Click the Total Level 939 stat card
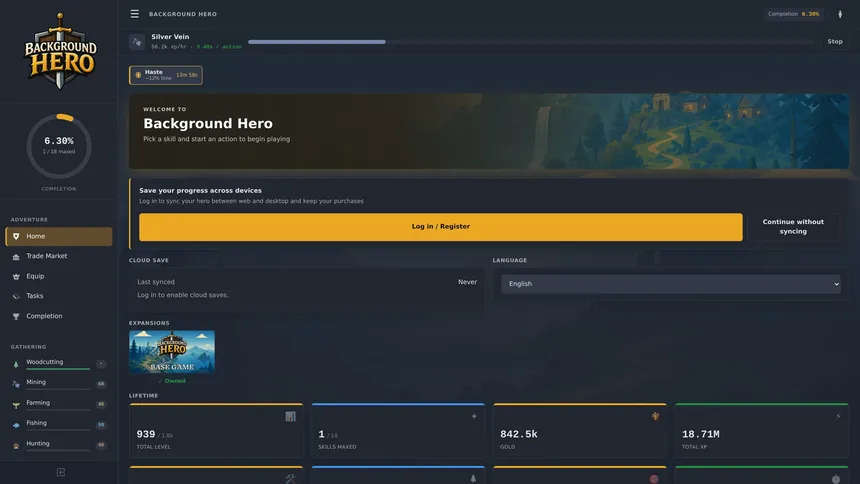Viewport: 860px width, 484px height. coord(216,431)
